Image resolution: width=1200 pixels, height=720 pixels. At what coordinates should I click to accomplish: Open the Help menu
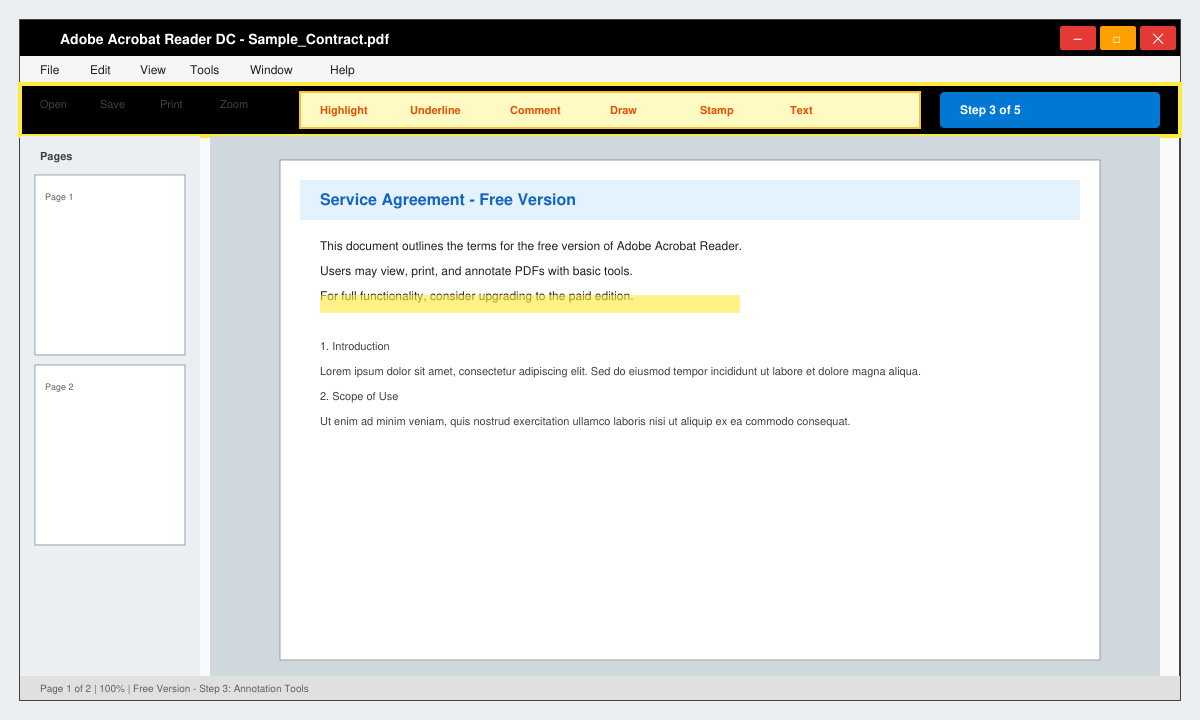tap(342, 70)
